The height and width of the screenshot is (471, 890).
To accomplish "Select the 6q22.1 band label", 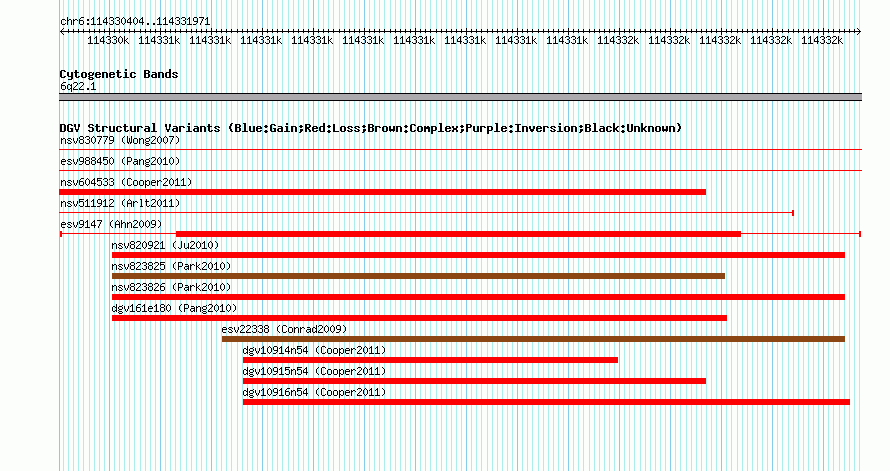I will click(78, 87).
